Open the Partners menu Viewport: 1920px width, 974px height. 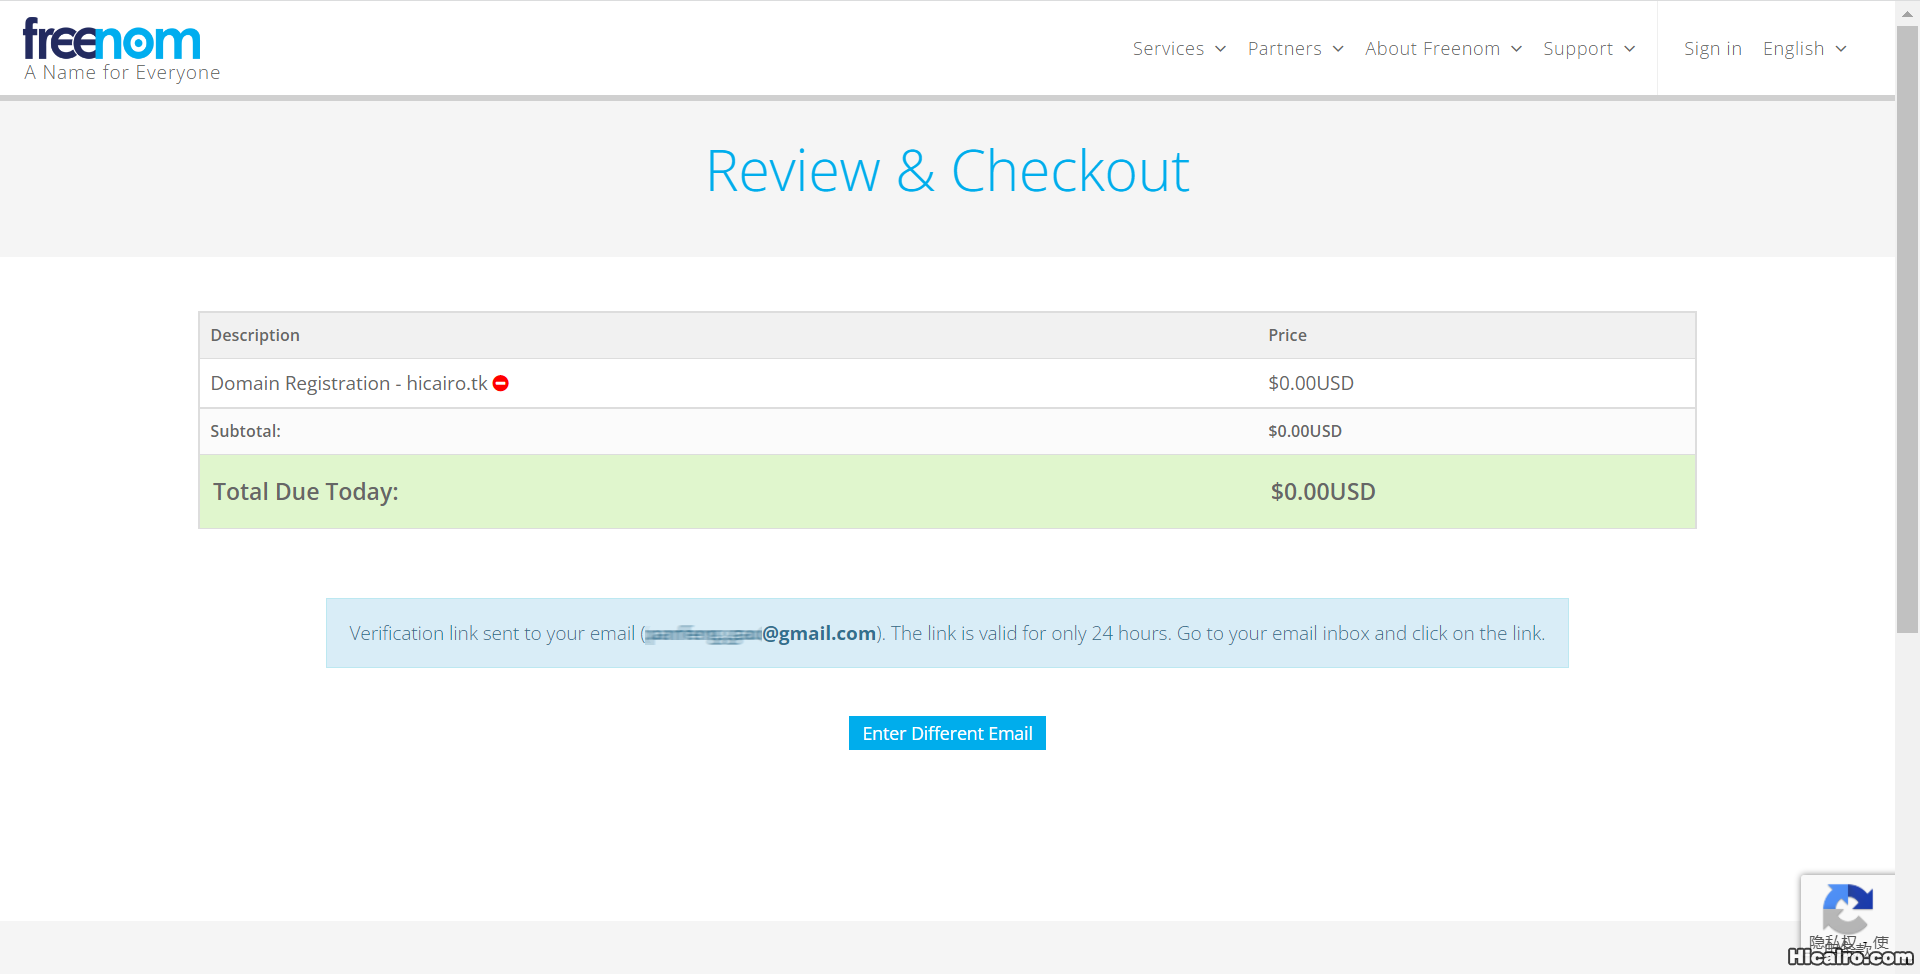tap(1284, 49)
